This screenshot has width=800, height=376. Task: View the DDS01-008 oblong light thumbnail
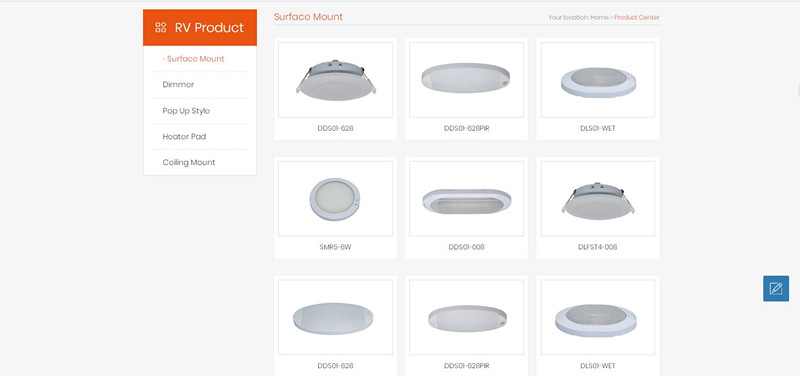coord(466,198)
